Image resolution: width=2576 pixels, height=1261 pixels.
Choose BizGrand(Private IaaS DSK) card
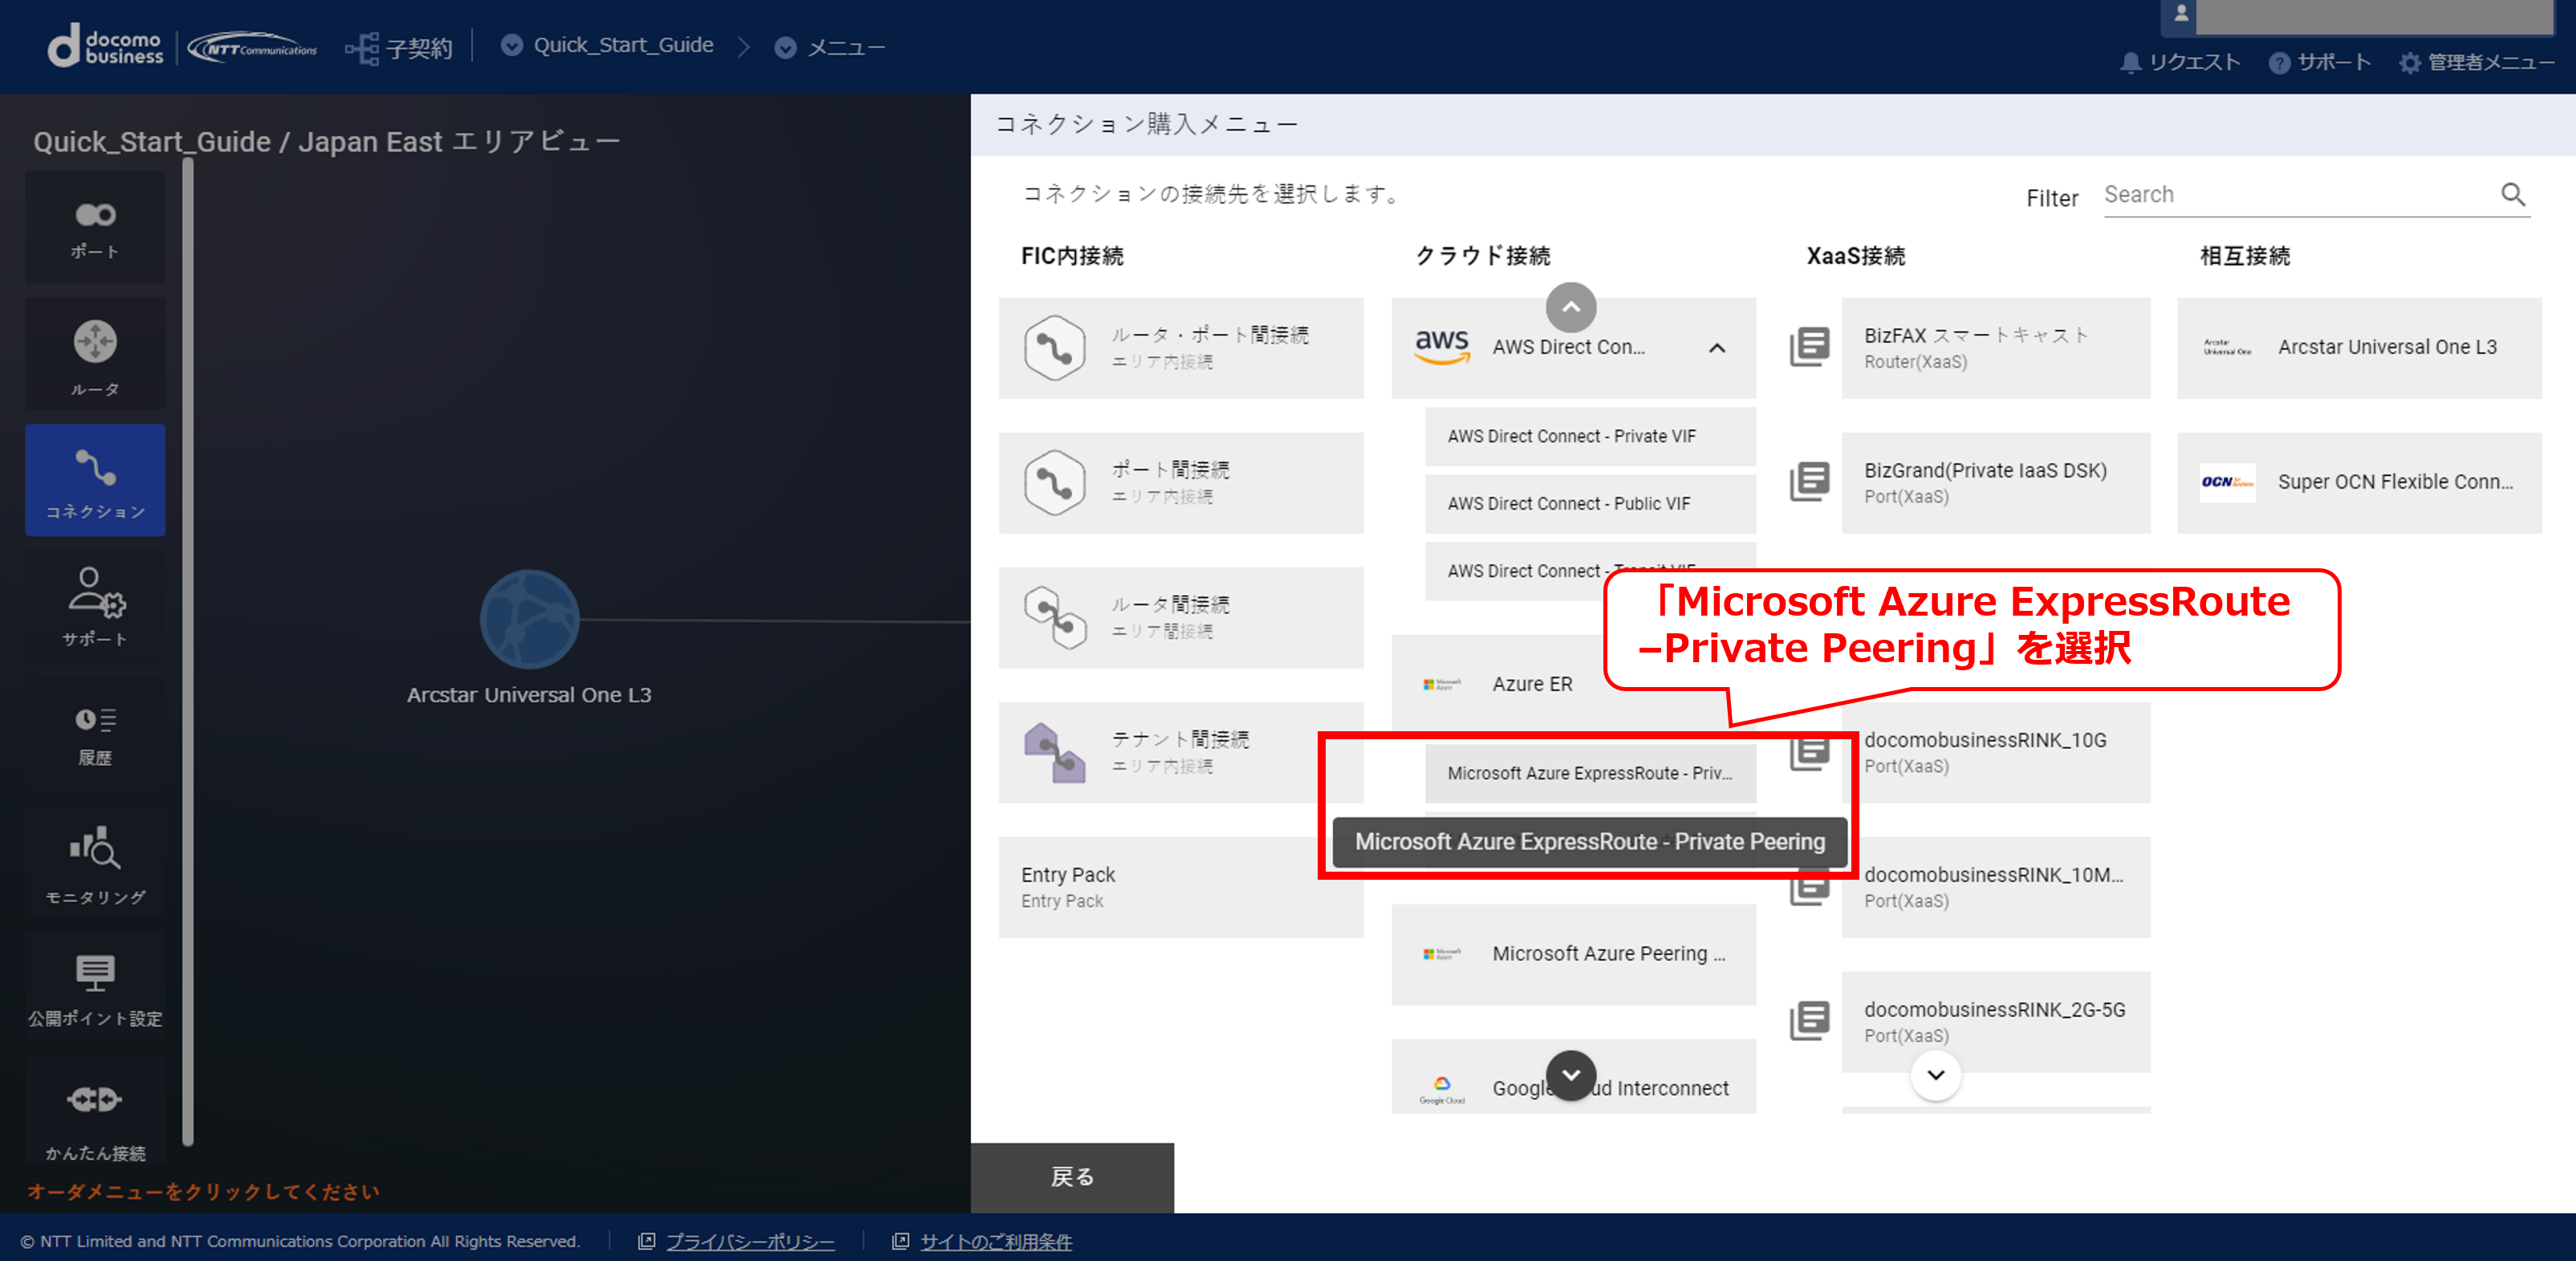tap(1995, 483)
